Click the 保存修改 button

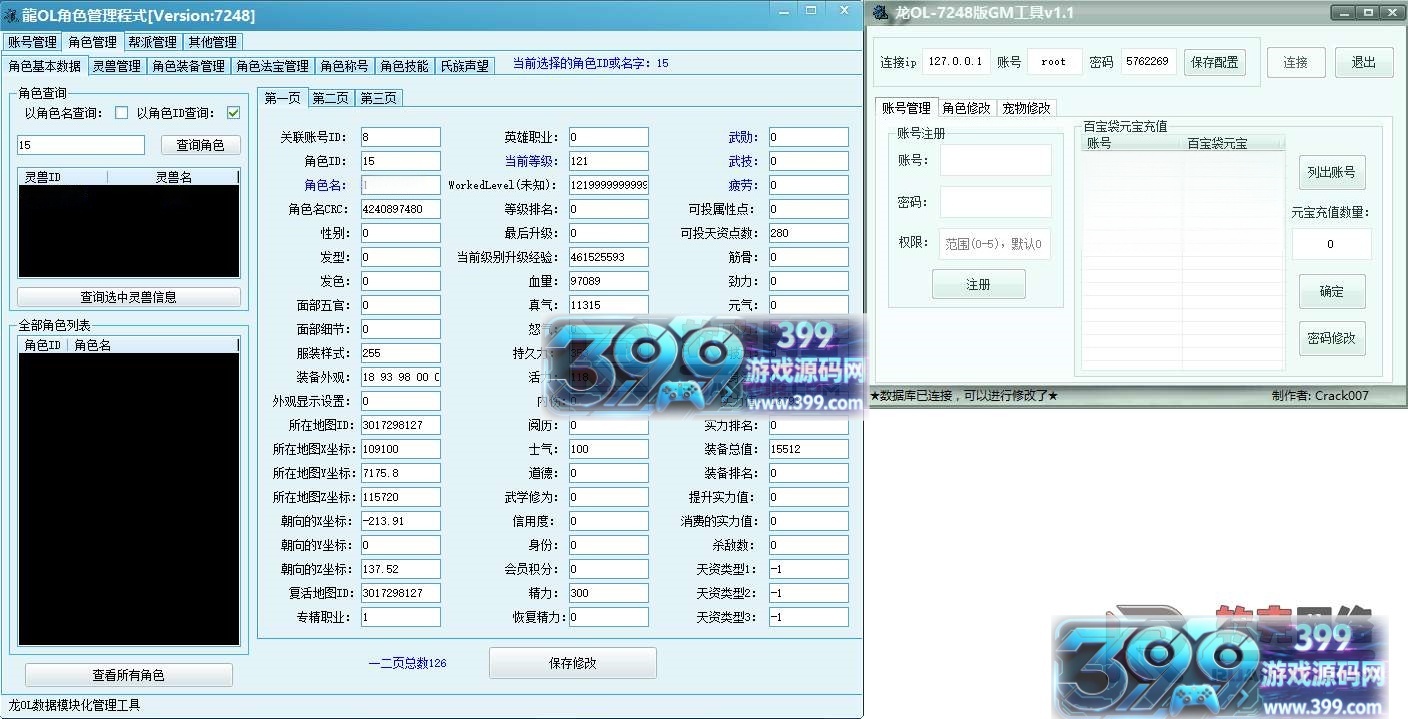tap(573, 663)
